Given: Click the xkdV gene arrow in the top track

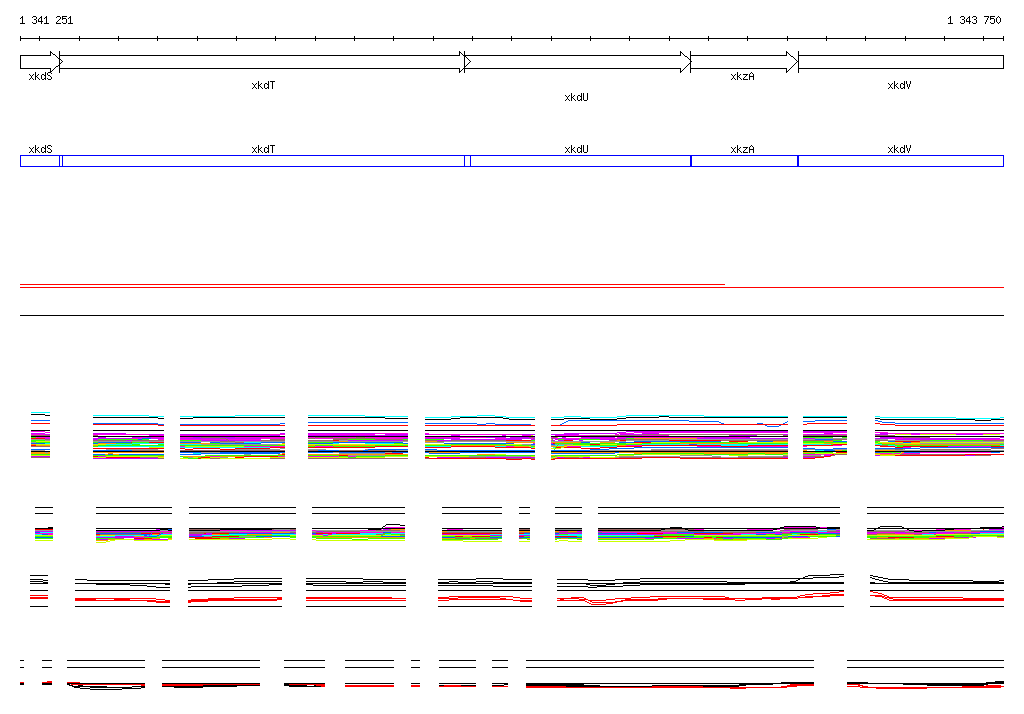Looking at the screenshot, I should (901, 62).
